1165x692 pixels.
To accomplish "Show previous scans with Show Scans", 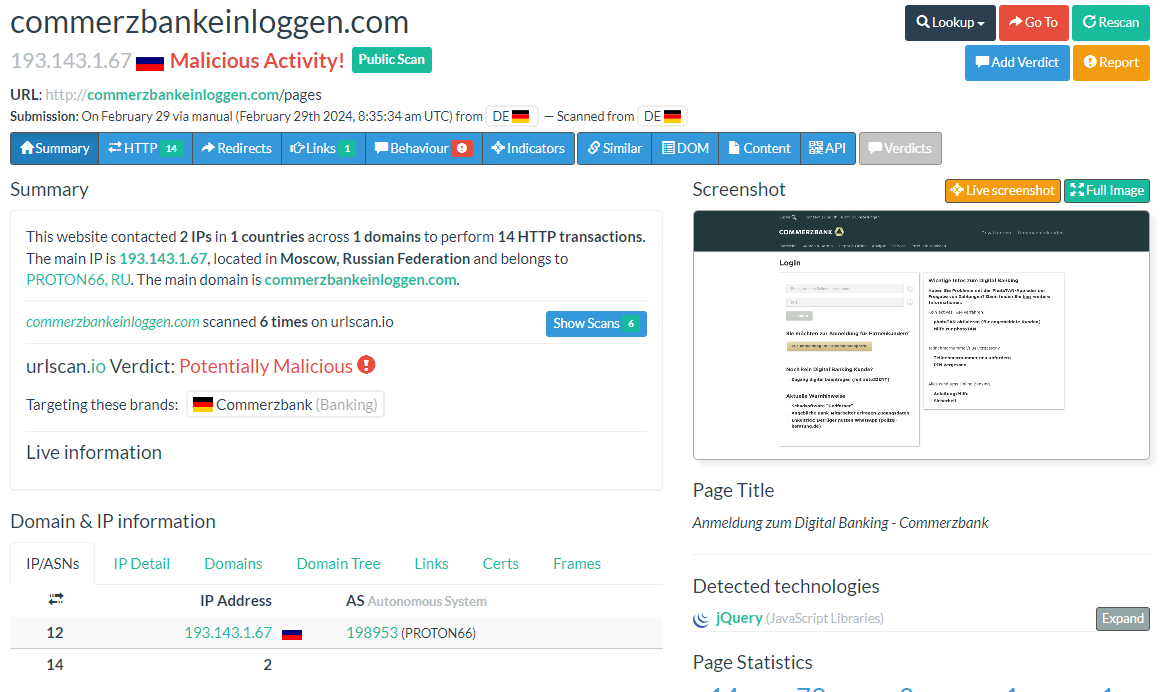I will tap(596, 323).
